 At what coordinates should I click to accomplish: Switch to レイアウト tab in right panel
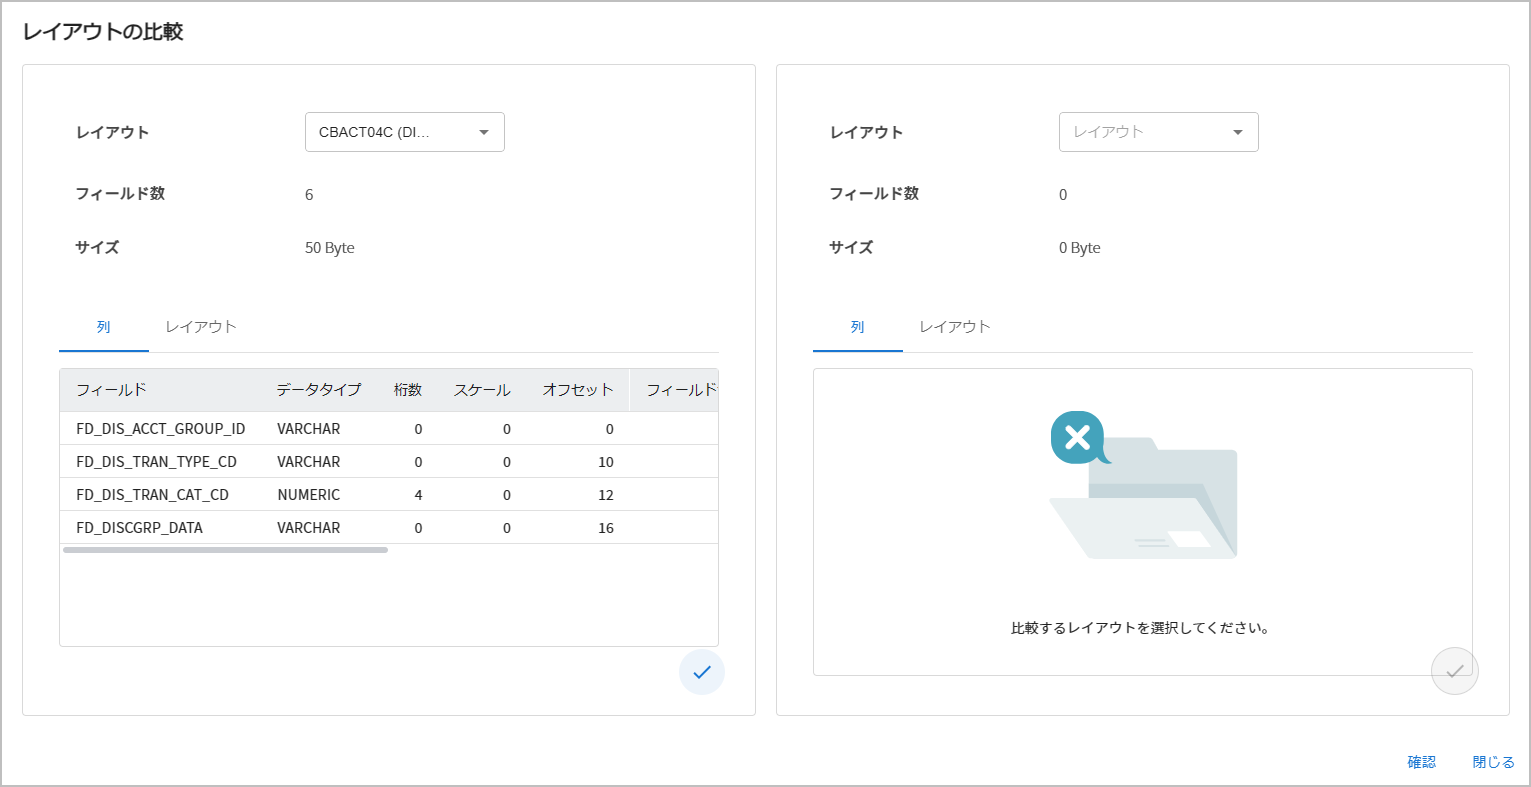click(955, 327)
